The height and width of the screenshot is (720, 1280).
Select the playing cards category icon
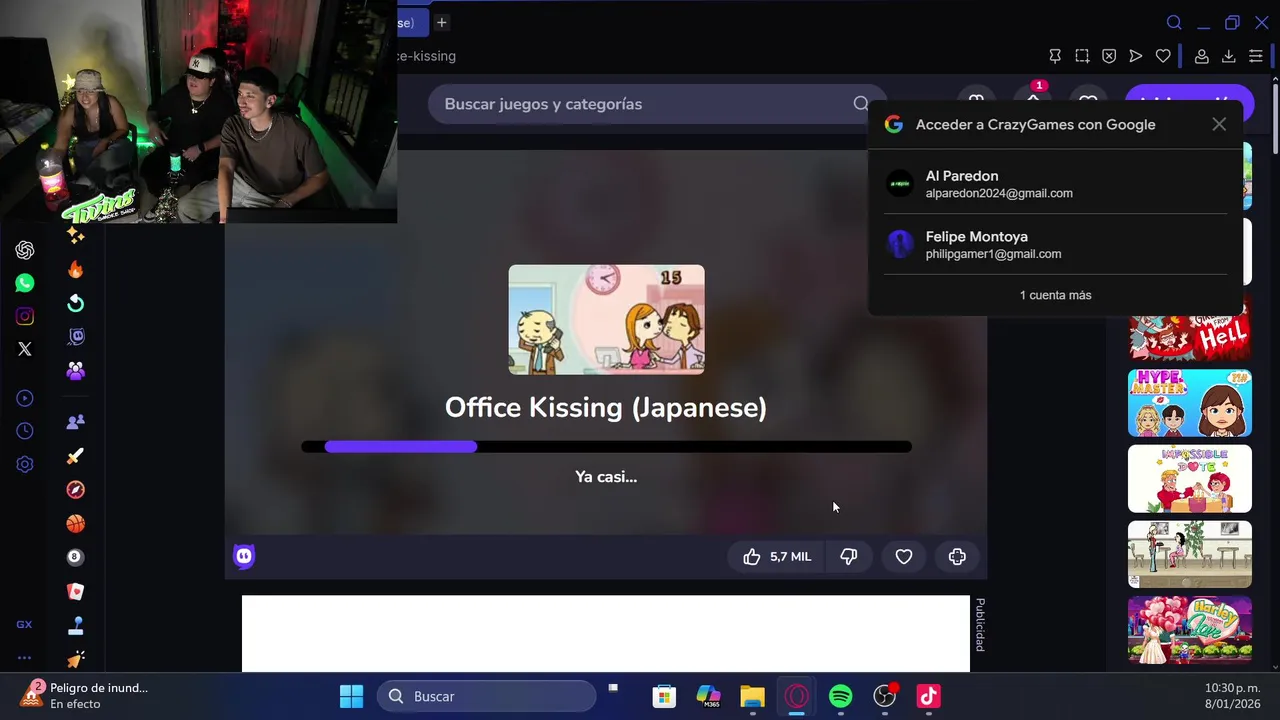[76, 591]
